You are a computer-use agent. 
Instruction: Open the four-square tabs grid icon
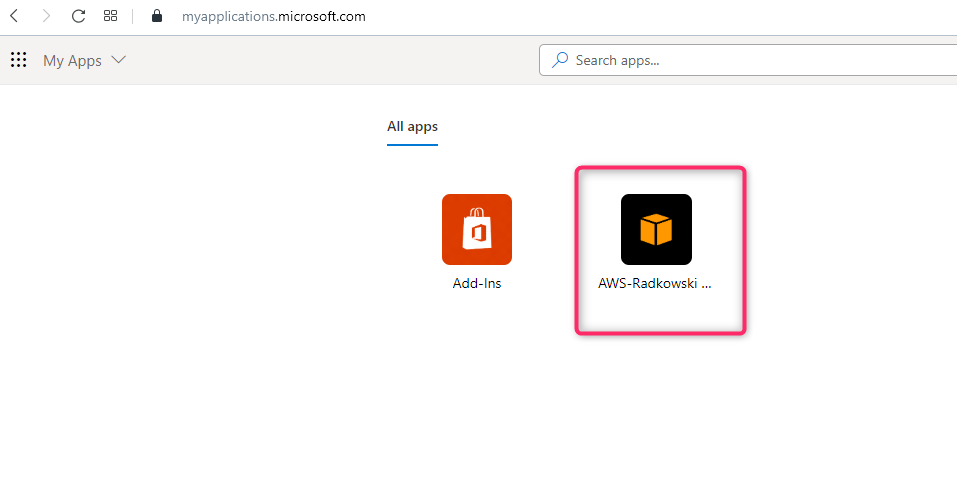[110, 16]
